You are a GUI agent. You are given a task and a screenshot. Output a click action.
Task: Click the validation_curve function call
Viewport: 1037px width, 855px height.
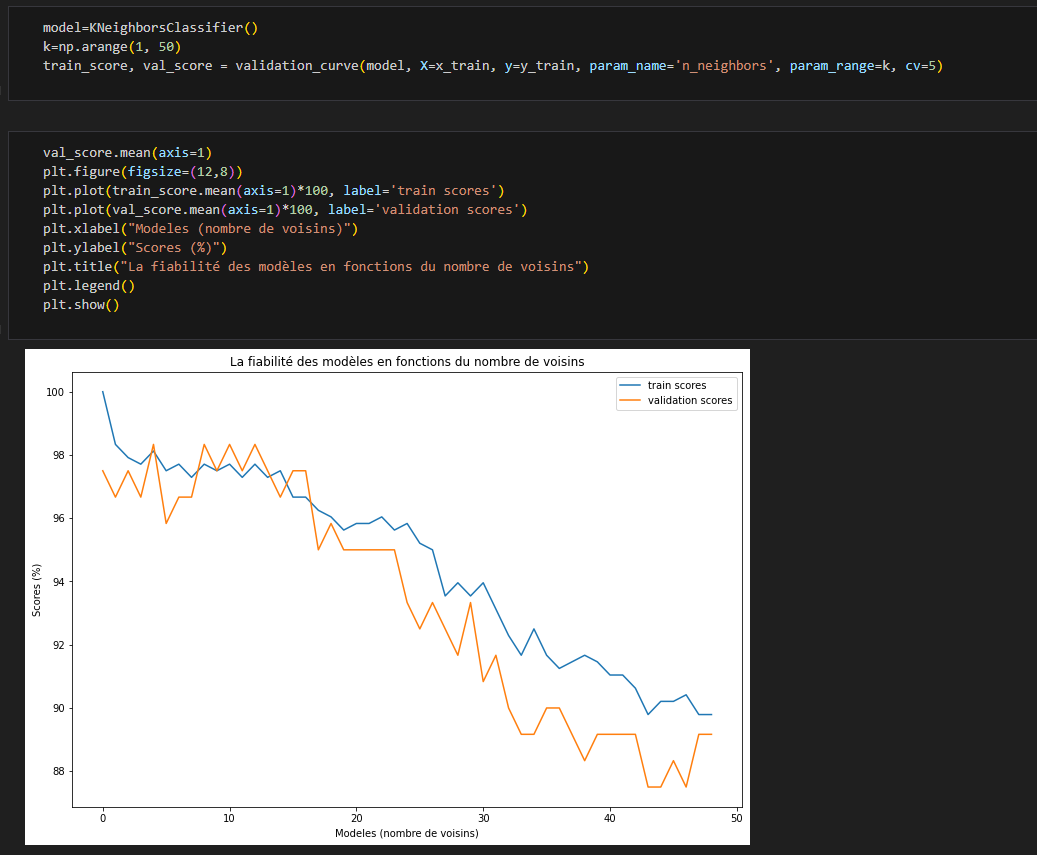(298, 66)
